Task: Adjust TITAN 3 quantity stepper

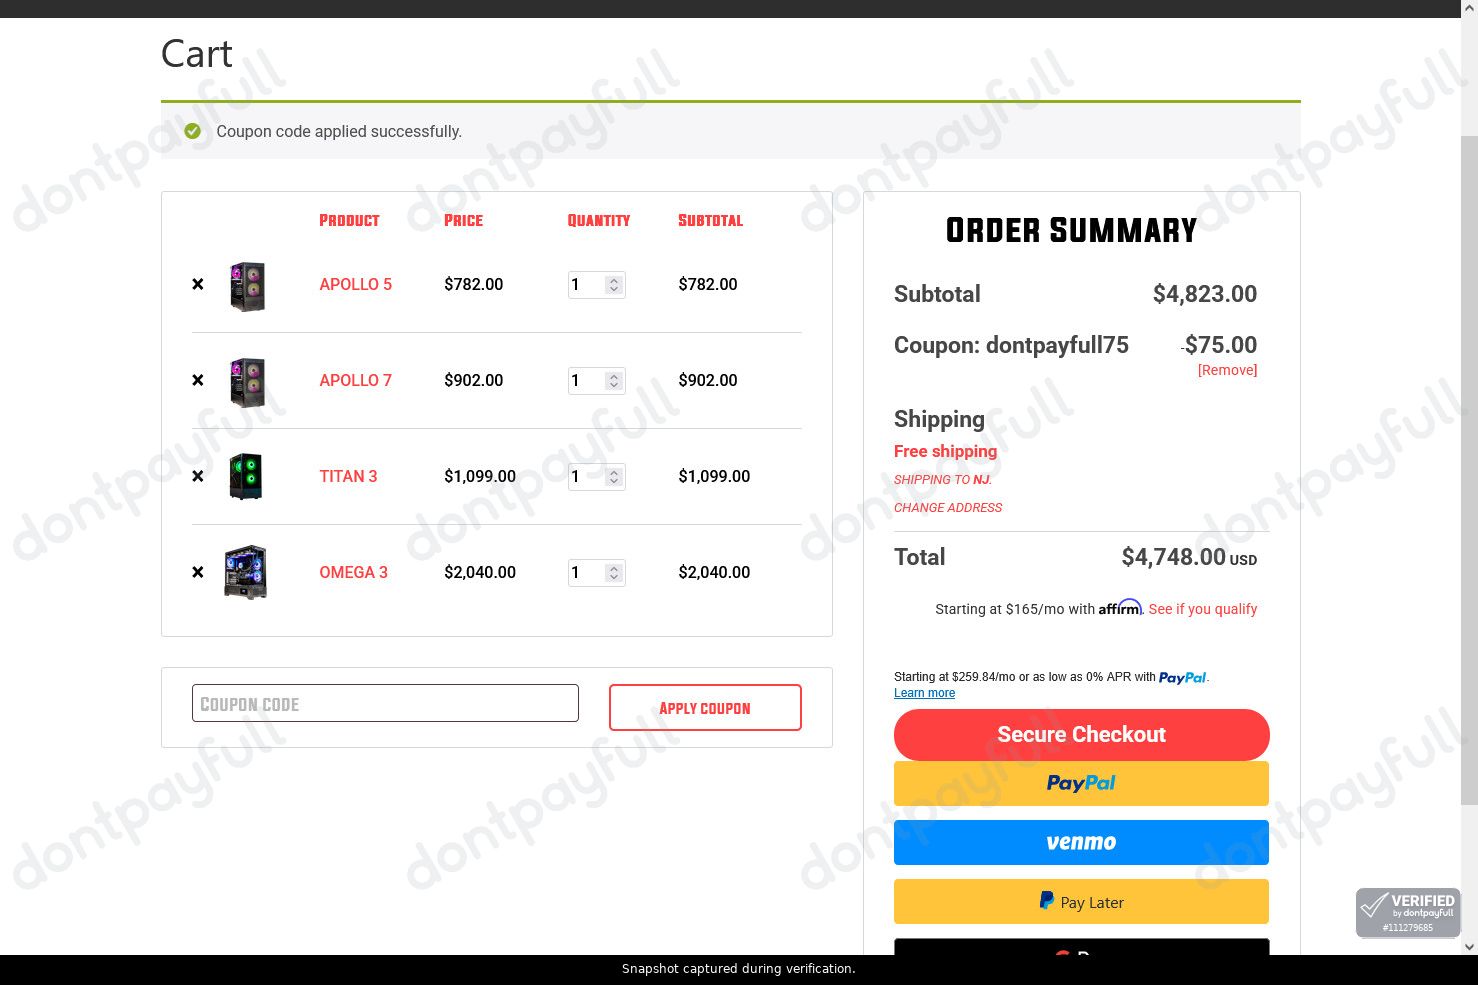Action: tap(614, 477)
